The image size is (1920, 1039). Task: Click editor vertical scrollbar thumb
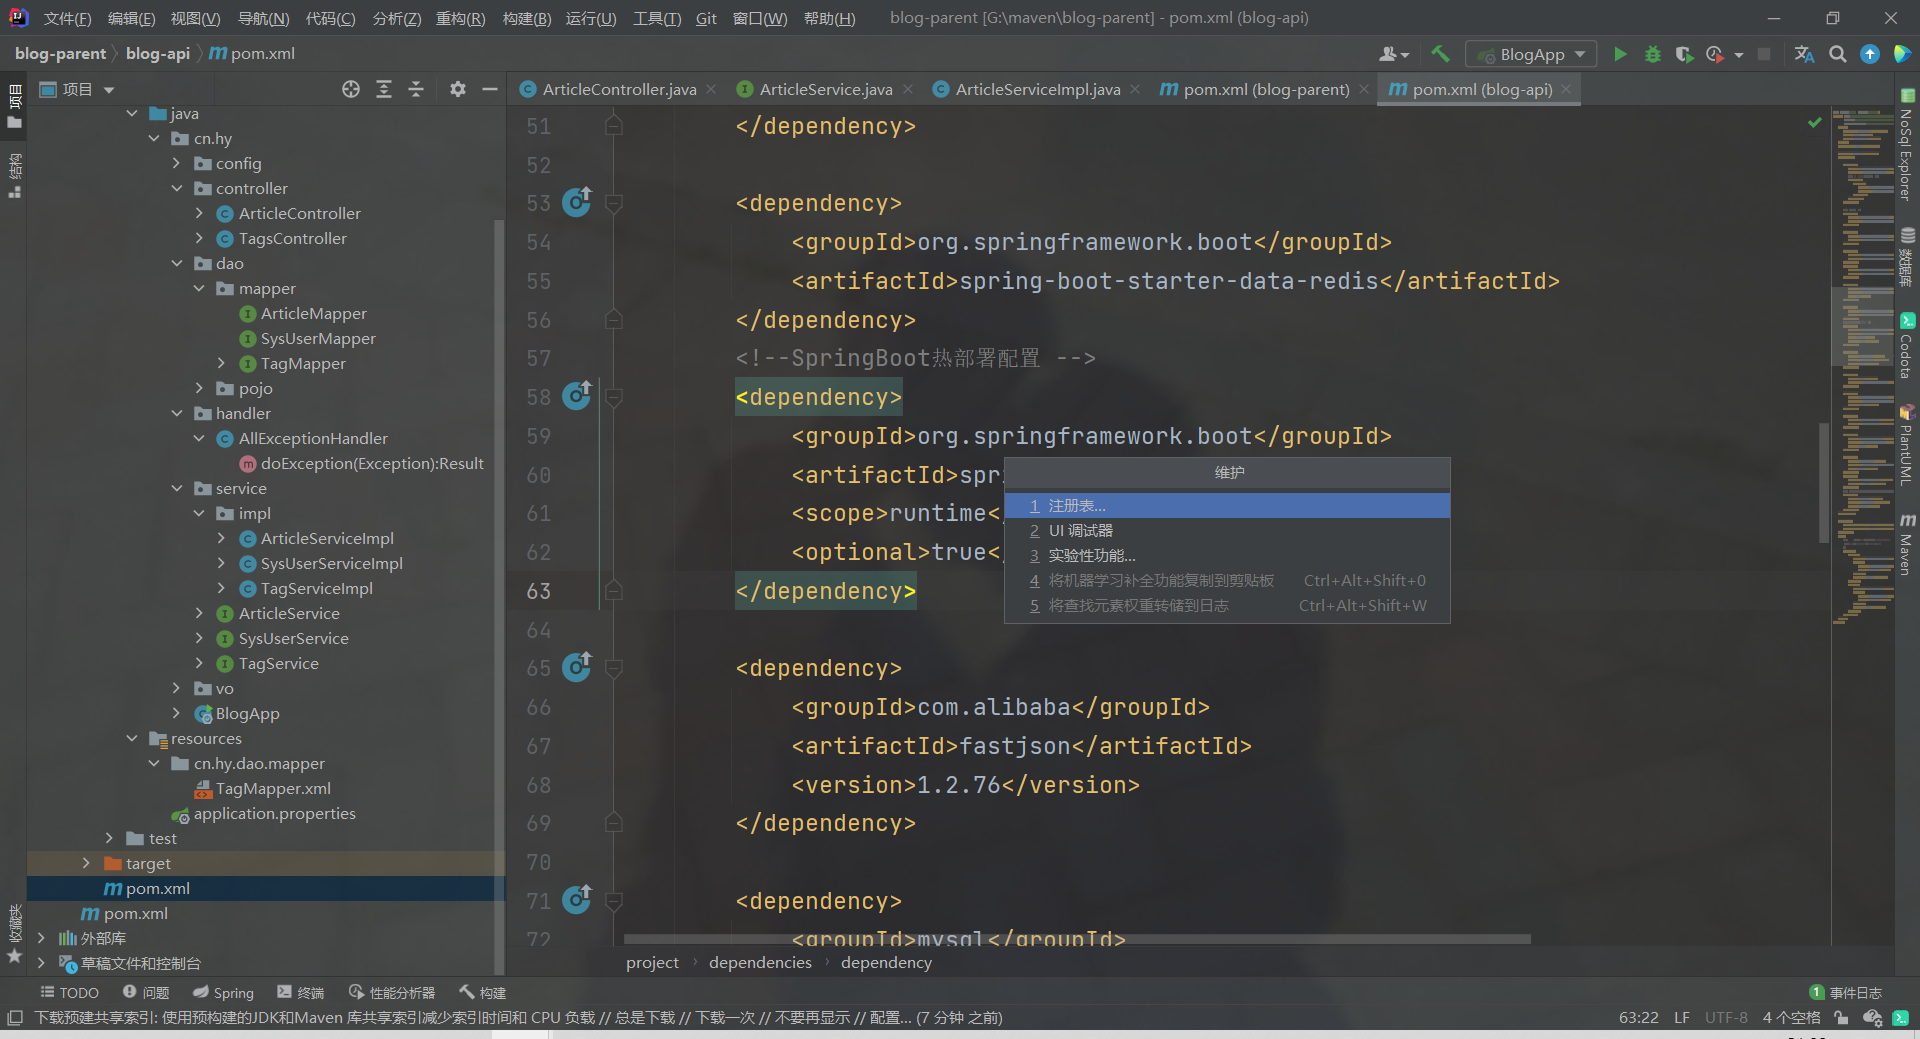point(1824,482)
